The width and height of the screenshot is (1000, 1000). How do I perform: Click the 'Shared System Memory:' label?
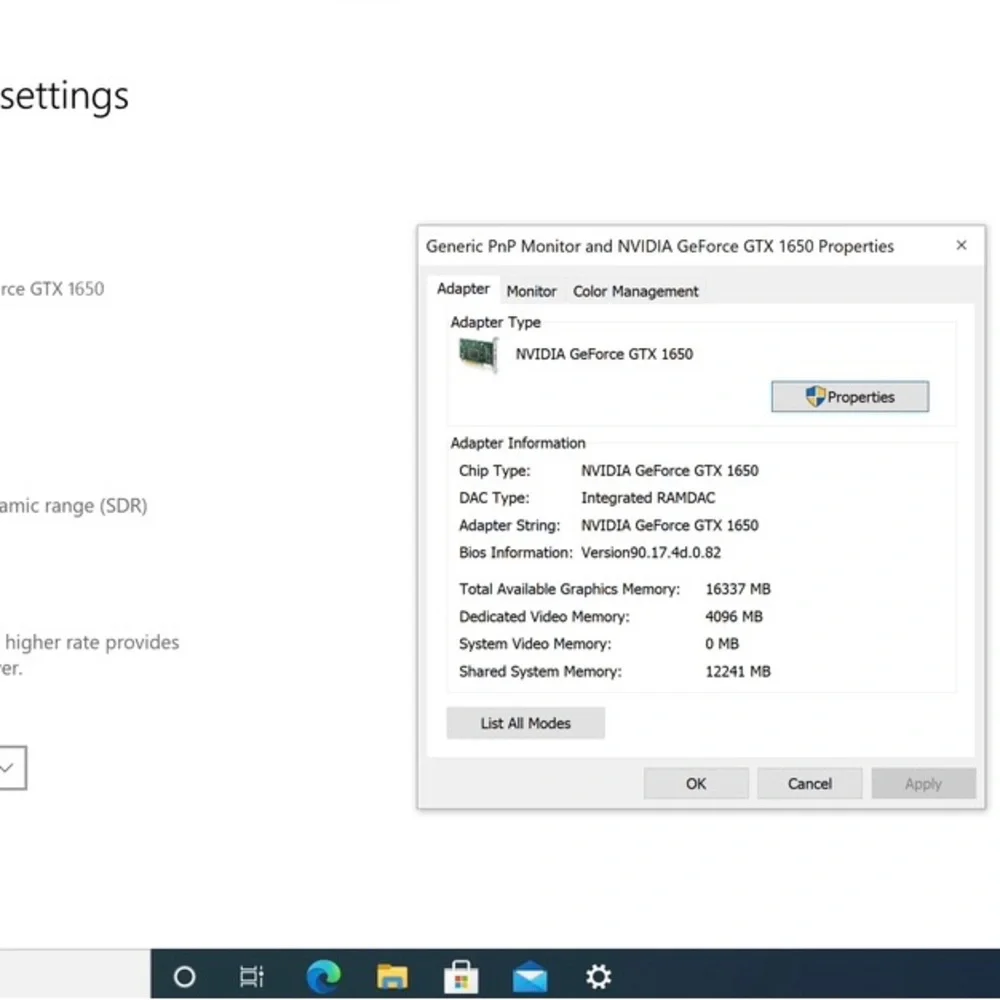click(x=540, y=671)
